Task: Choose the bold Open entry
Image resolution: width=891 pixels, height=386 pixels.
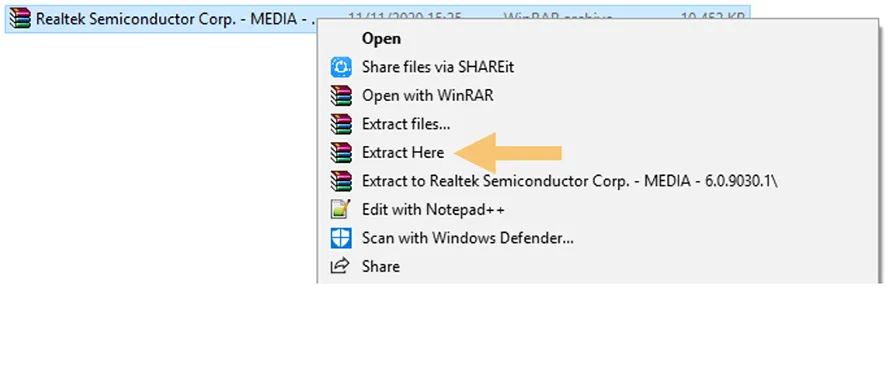Action: coord(381,39)
